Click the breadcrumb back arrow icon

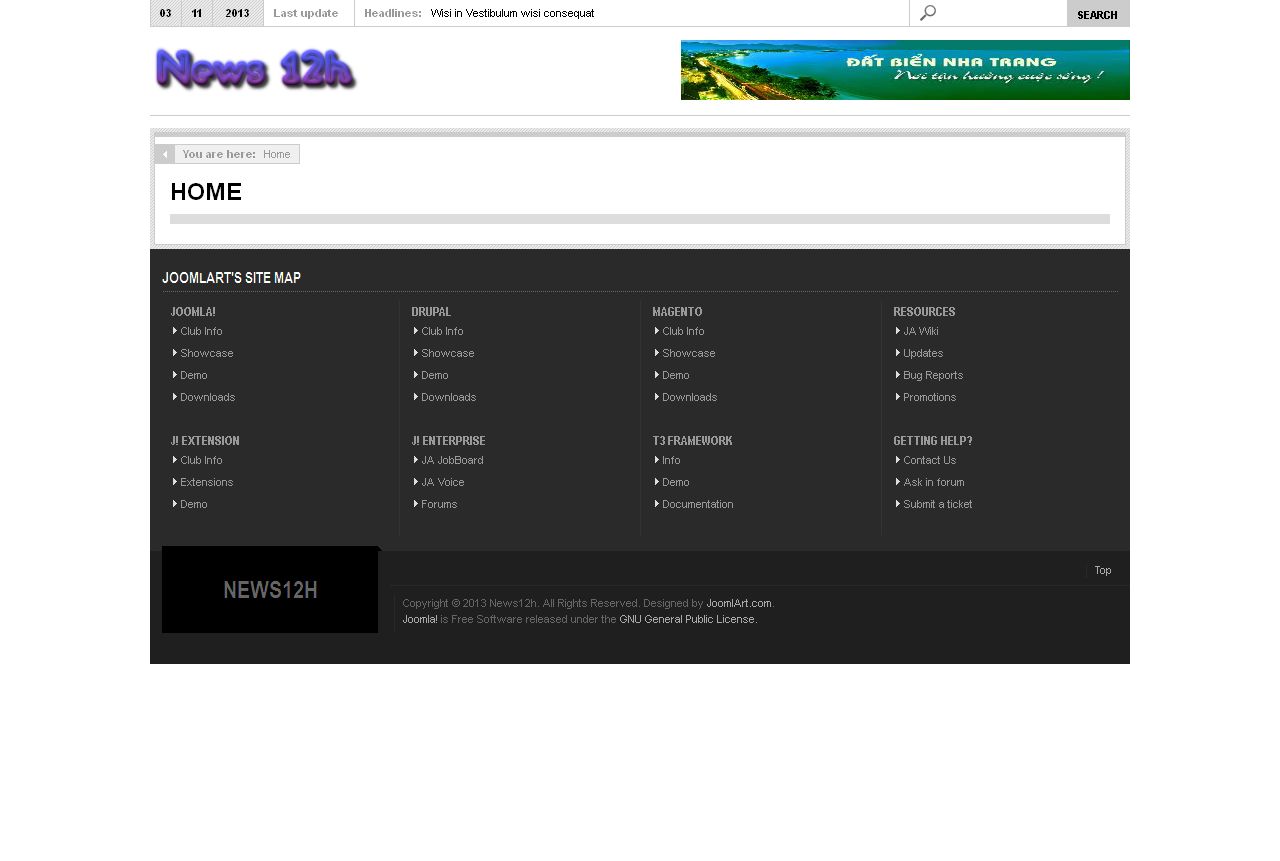click(x=165, y=154)
